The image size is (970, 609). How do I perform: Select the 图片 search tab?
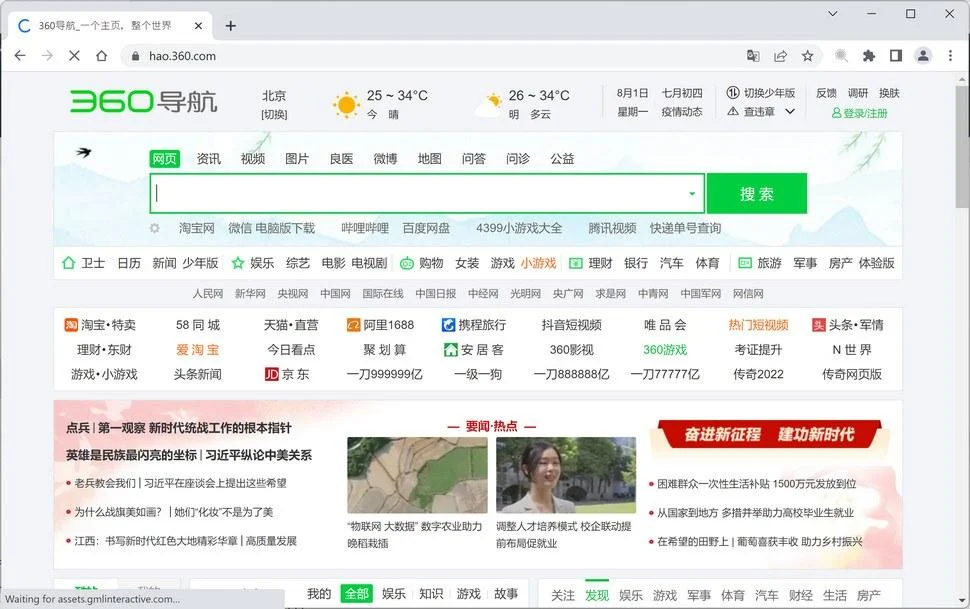297,159
